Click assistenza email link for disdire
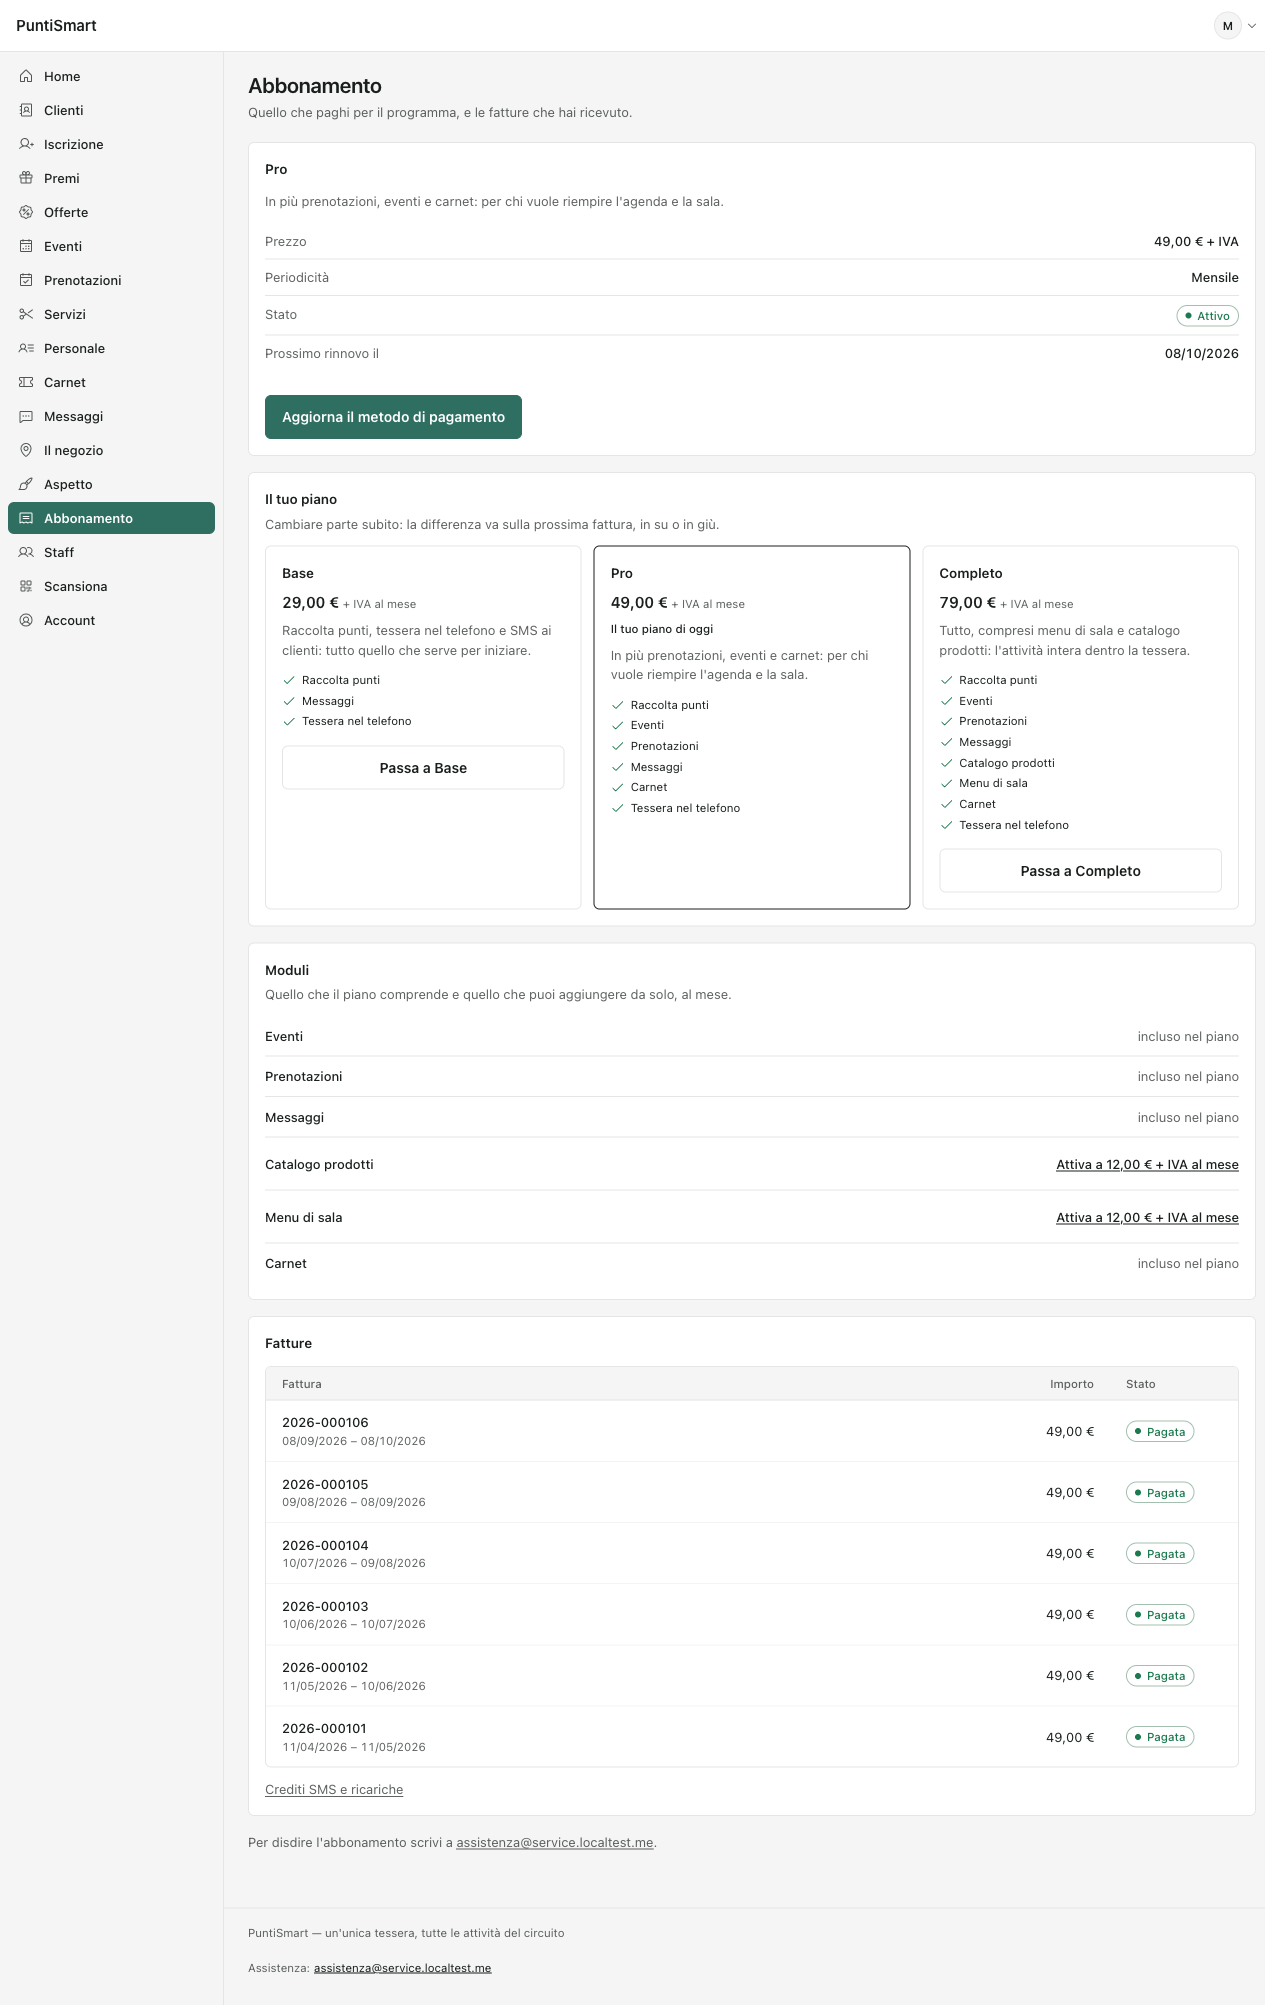This screenshot has height=2005, width=1265. pos(555,1843)
